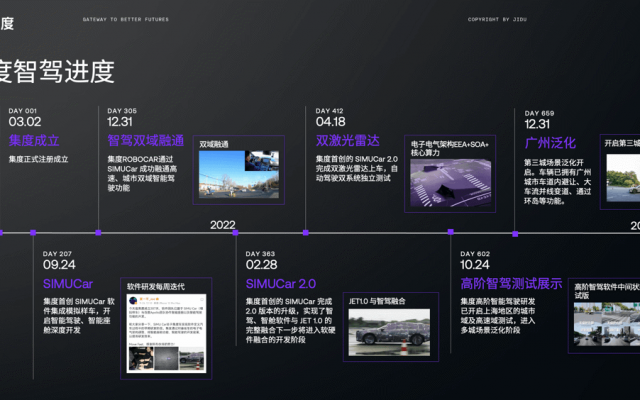Open the 电子电气架构EEA+SOA purple render image
This screenshot has width=640, height=400.
tap(451, 182)
